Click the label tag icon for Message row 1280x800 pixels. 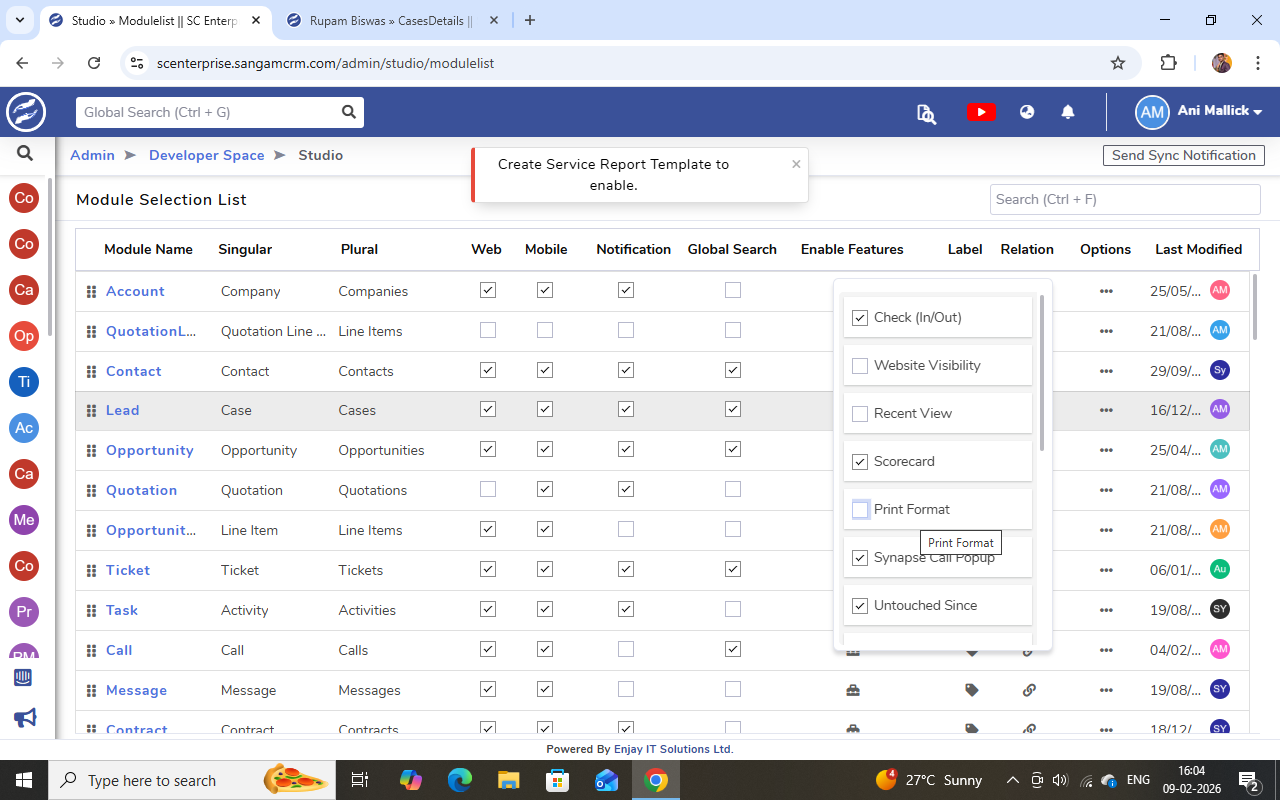pyautogui.click(x=971, y=690)
